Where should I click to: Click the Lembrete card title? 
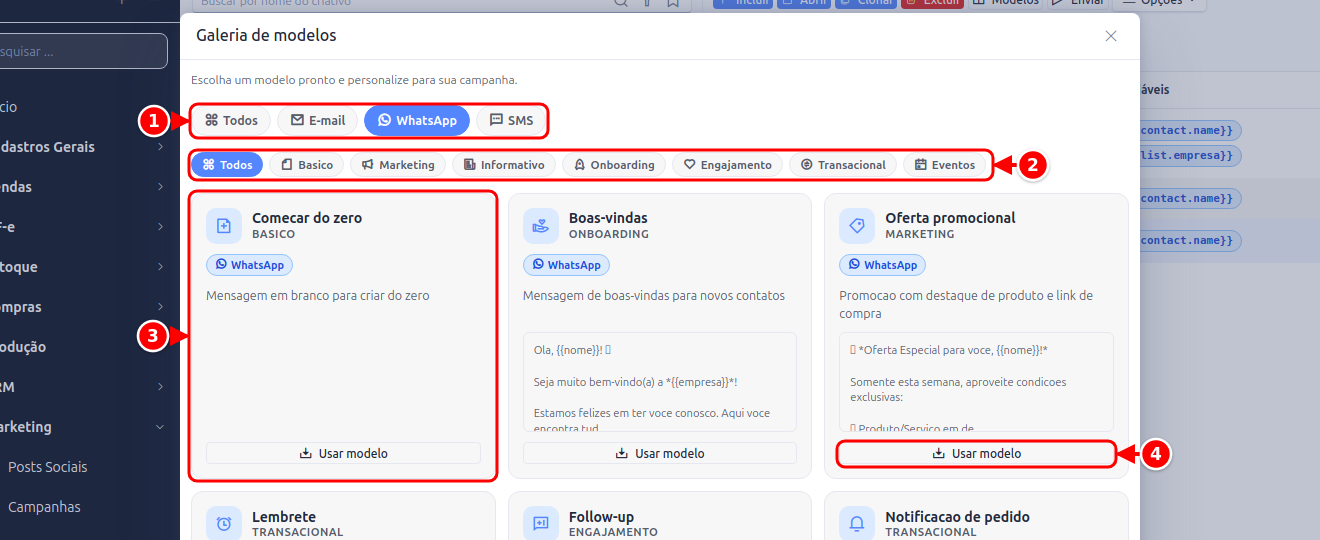(284, 517)
